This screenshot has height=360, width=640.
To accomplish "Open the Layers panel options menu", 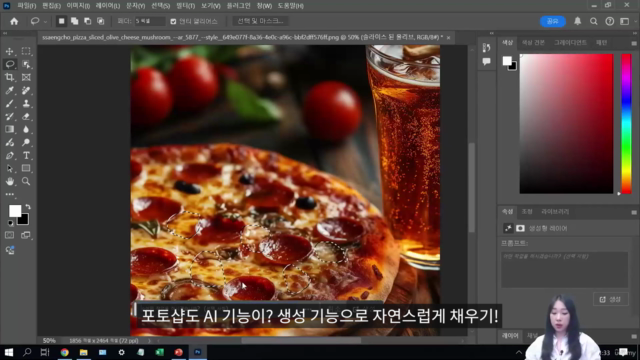I will (634, 336).
